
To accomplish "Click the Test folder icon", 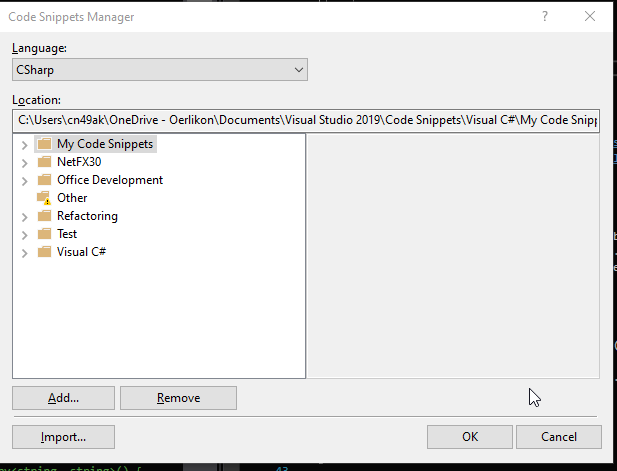I will (x=44, y=234).
